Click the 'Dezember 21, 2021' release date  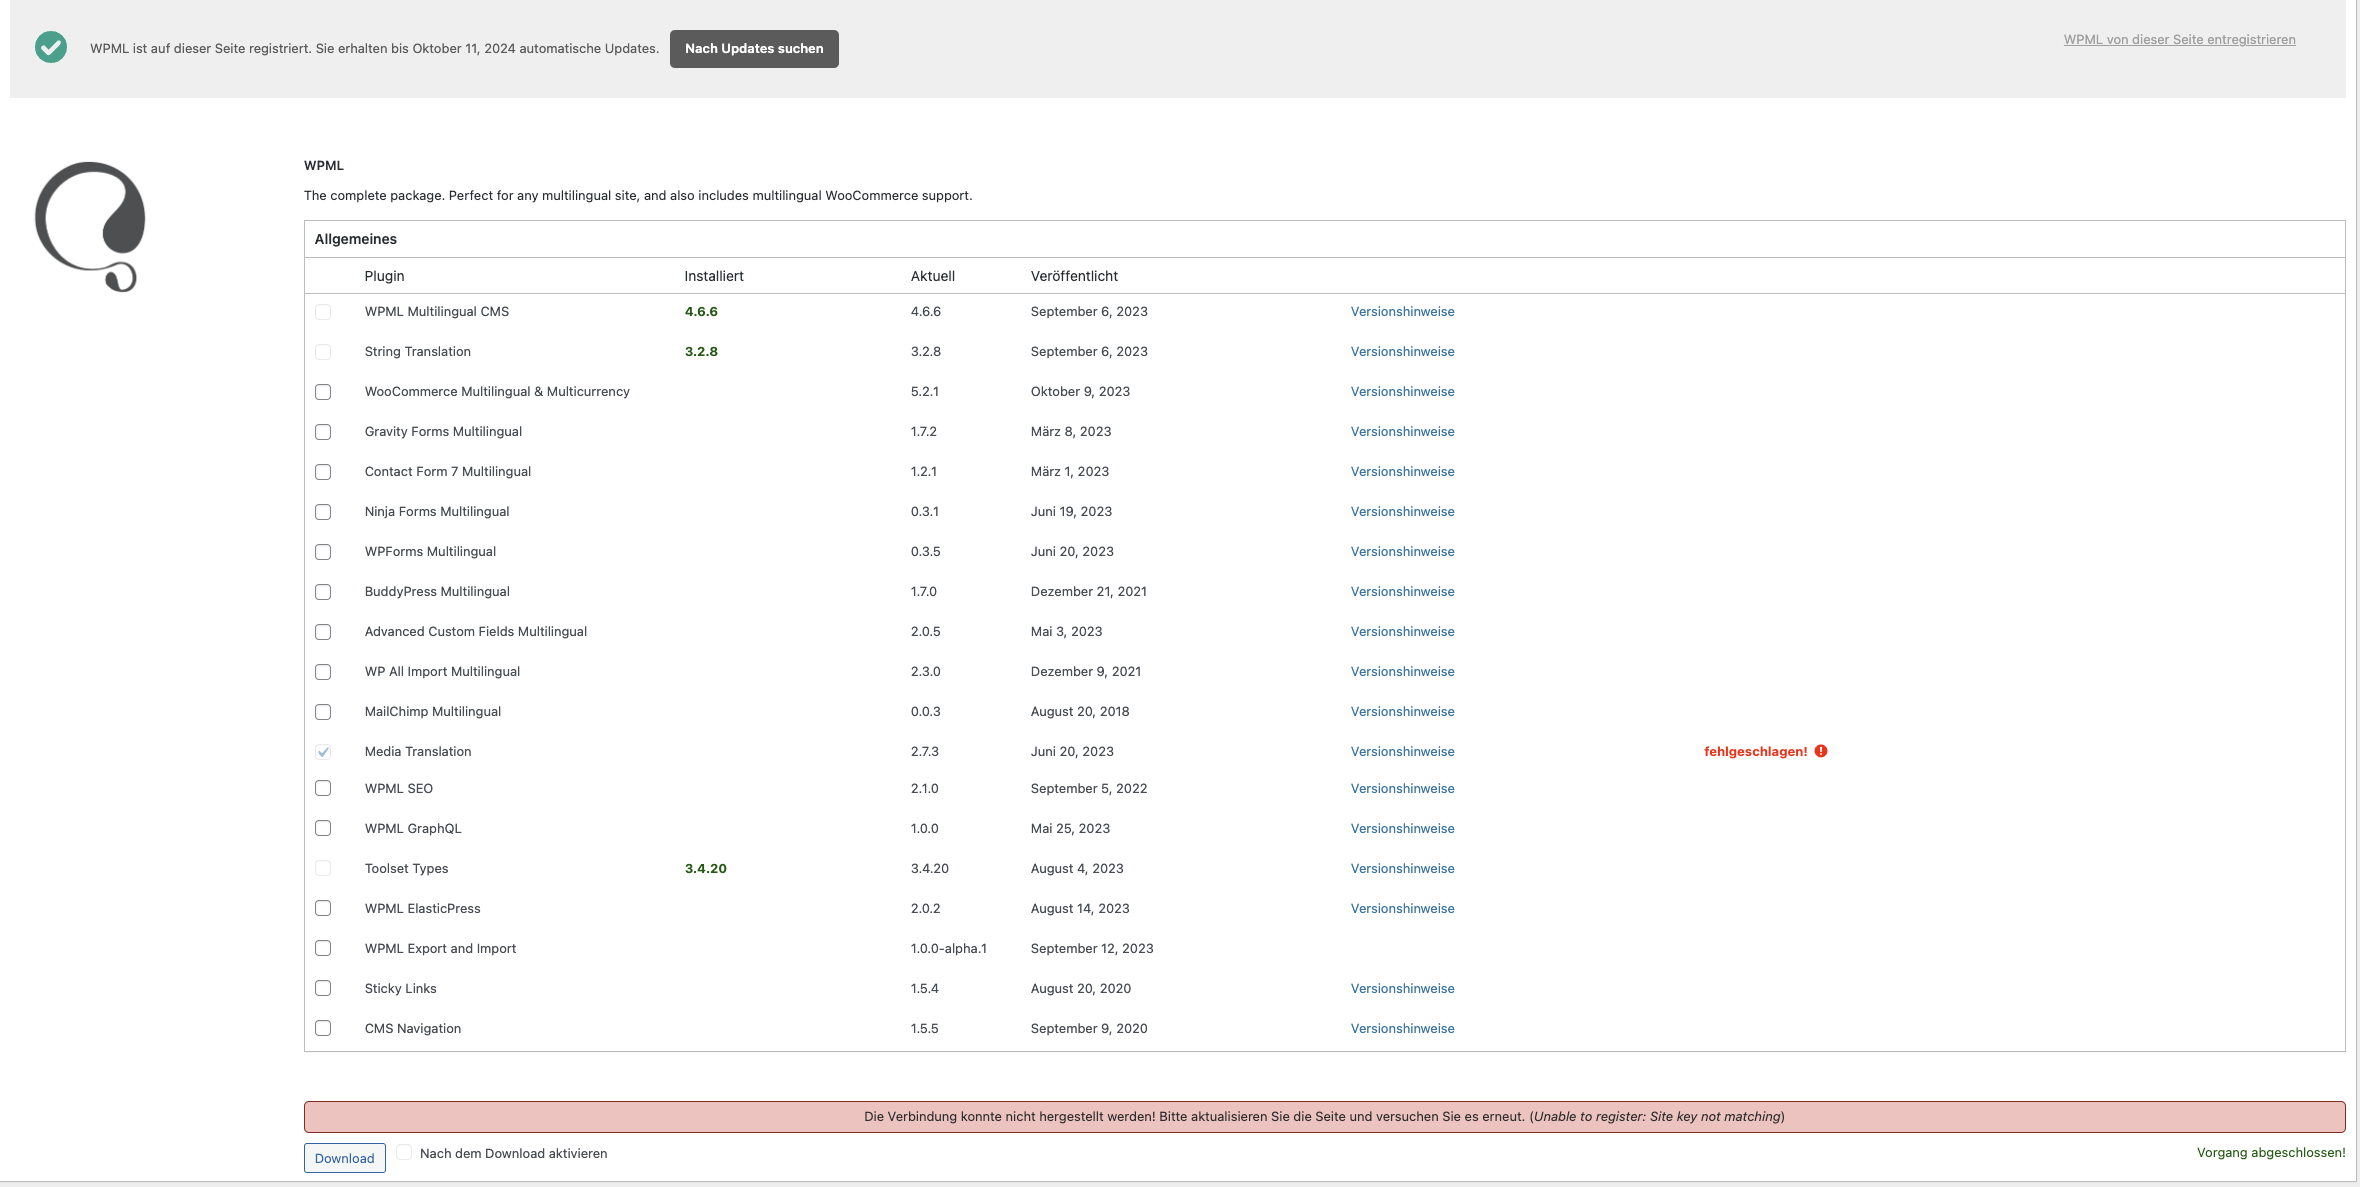click(x=1088, y=592)
